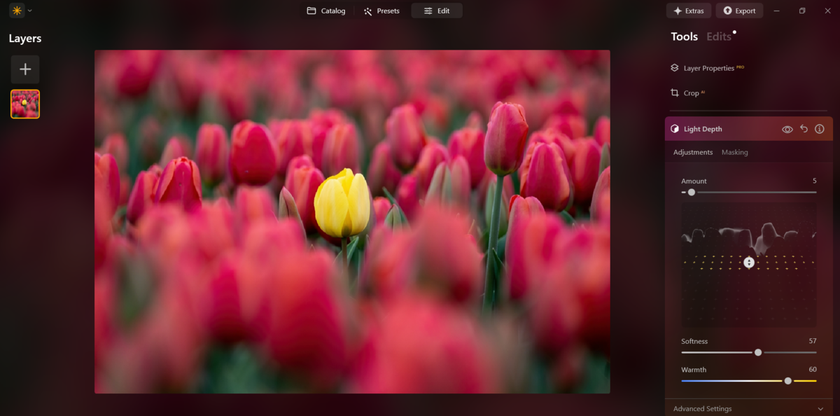
Task: Select the Masking sub-tab
Action: [x=734, y=152]
